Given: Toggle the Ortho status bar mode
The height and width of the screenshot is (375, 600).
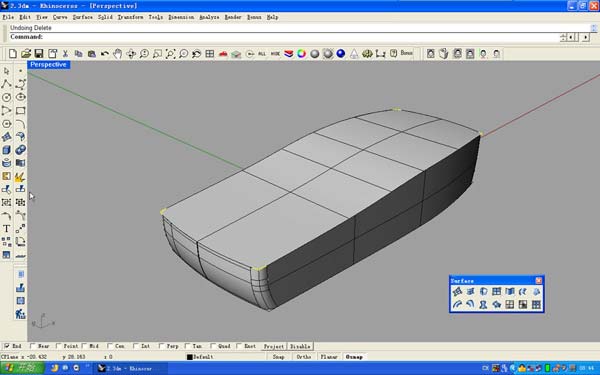Looking at the screenshot, I should [304, 357].
